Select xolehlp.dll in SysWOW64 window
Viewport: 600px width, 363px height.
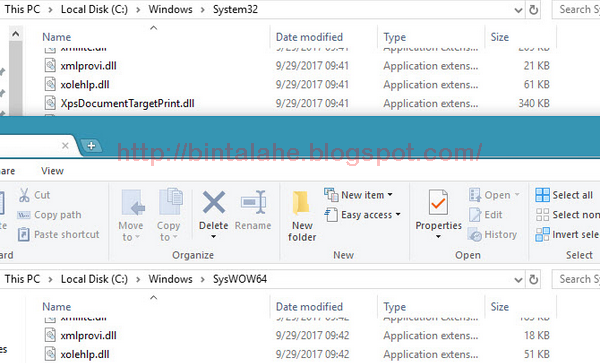(85, 354)
